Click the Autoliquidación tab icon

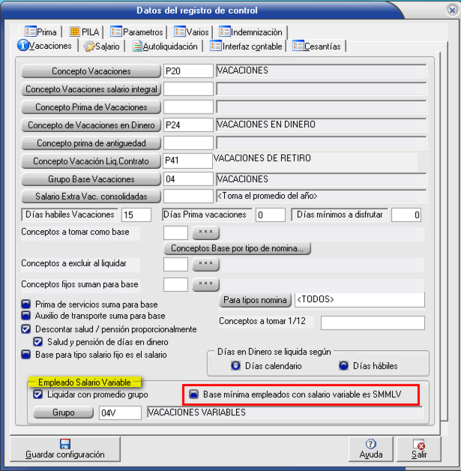point(137,46)
